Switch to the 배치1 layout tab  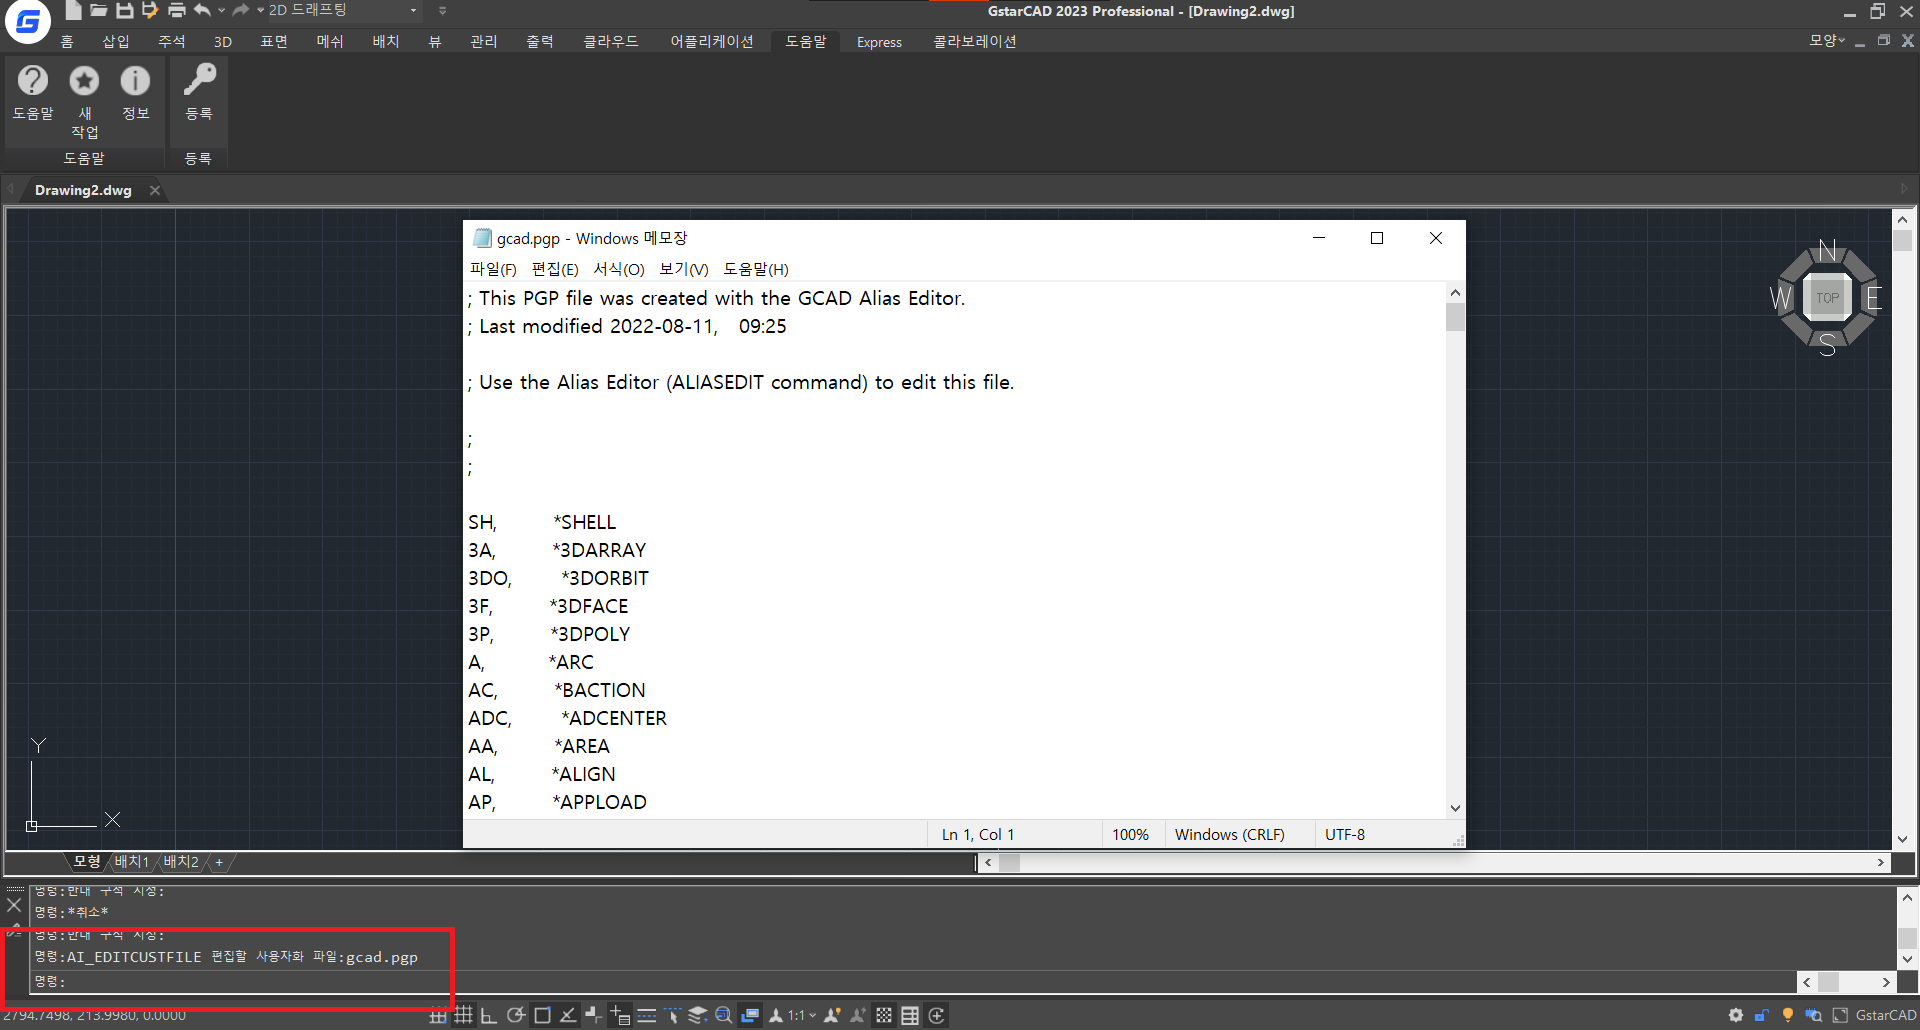coord(132,862)
